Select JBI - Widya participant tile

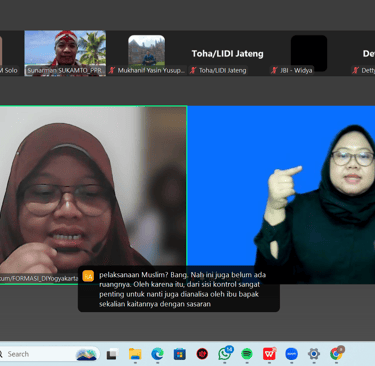click(x=309, y=53)
